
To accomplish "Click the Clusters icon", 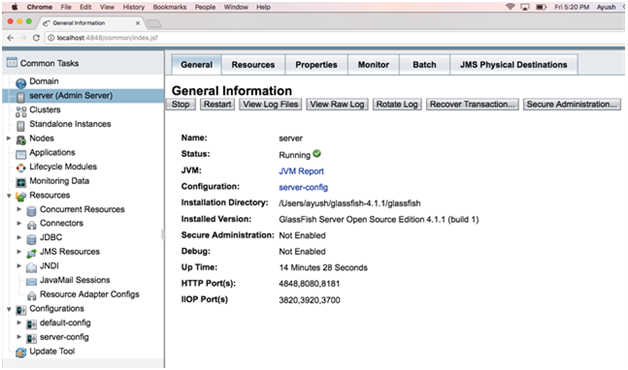I will coord(21,111).
